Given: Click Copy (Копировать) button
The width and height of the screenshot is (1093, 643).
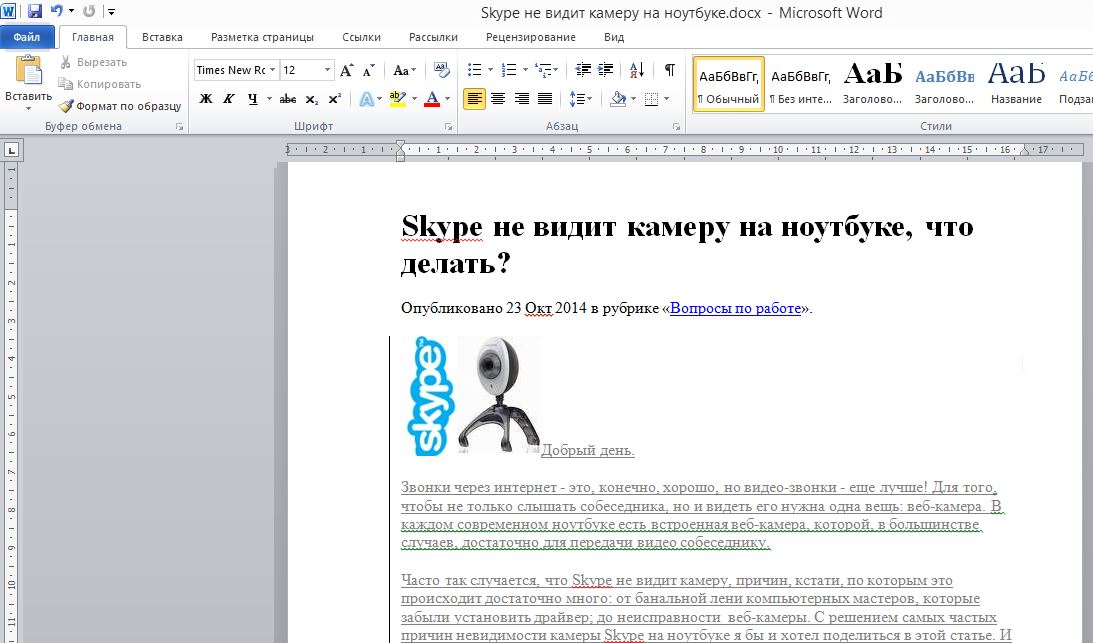Looking at the screenshot, I should click(x=100, y=84).
